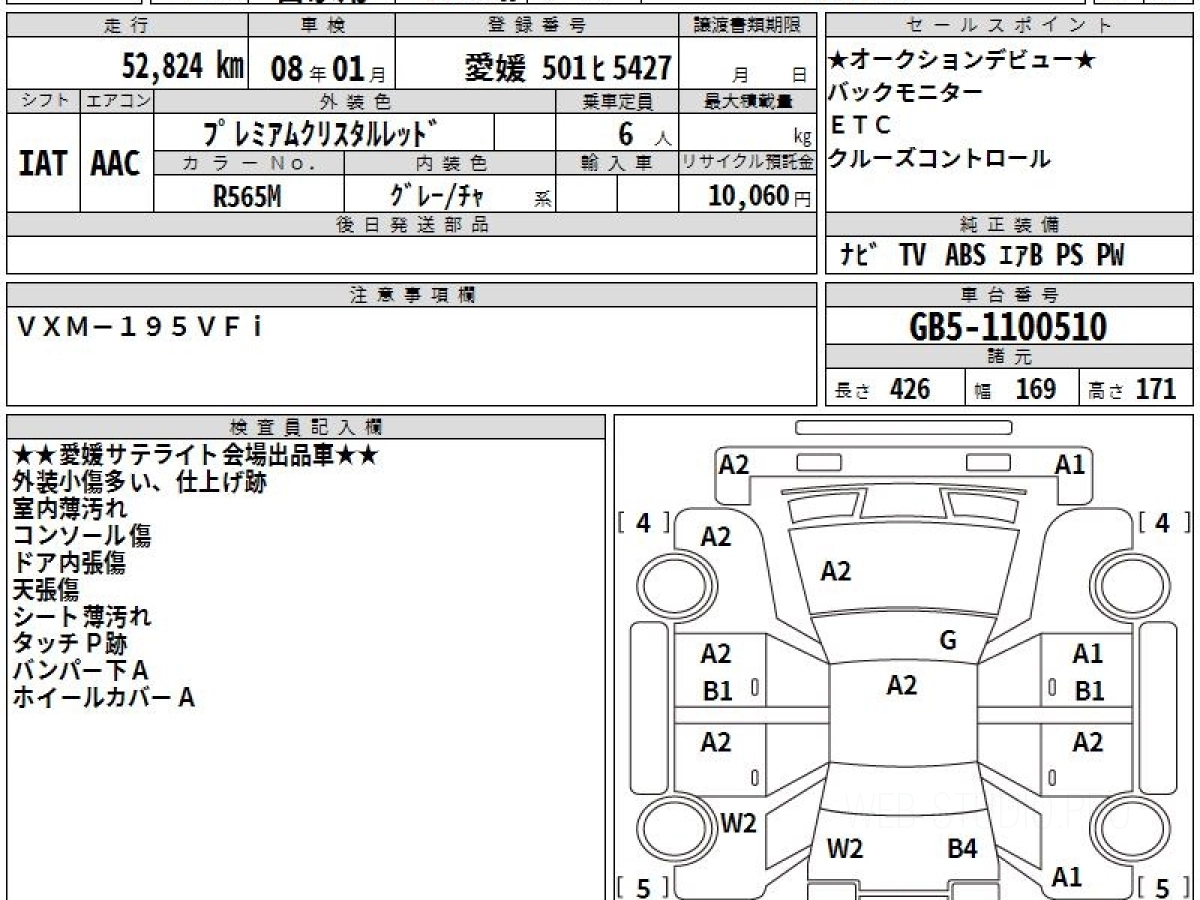Click the 注意事項欄 header

click(x=411, y=295)
